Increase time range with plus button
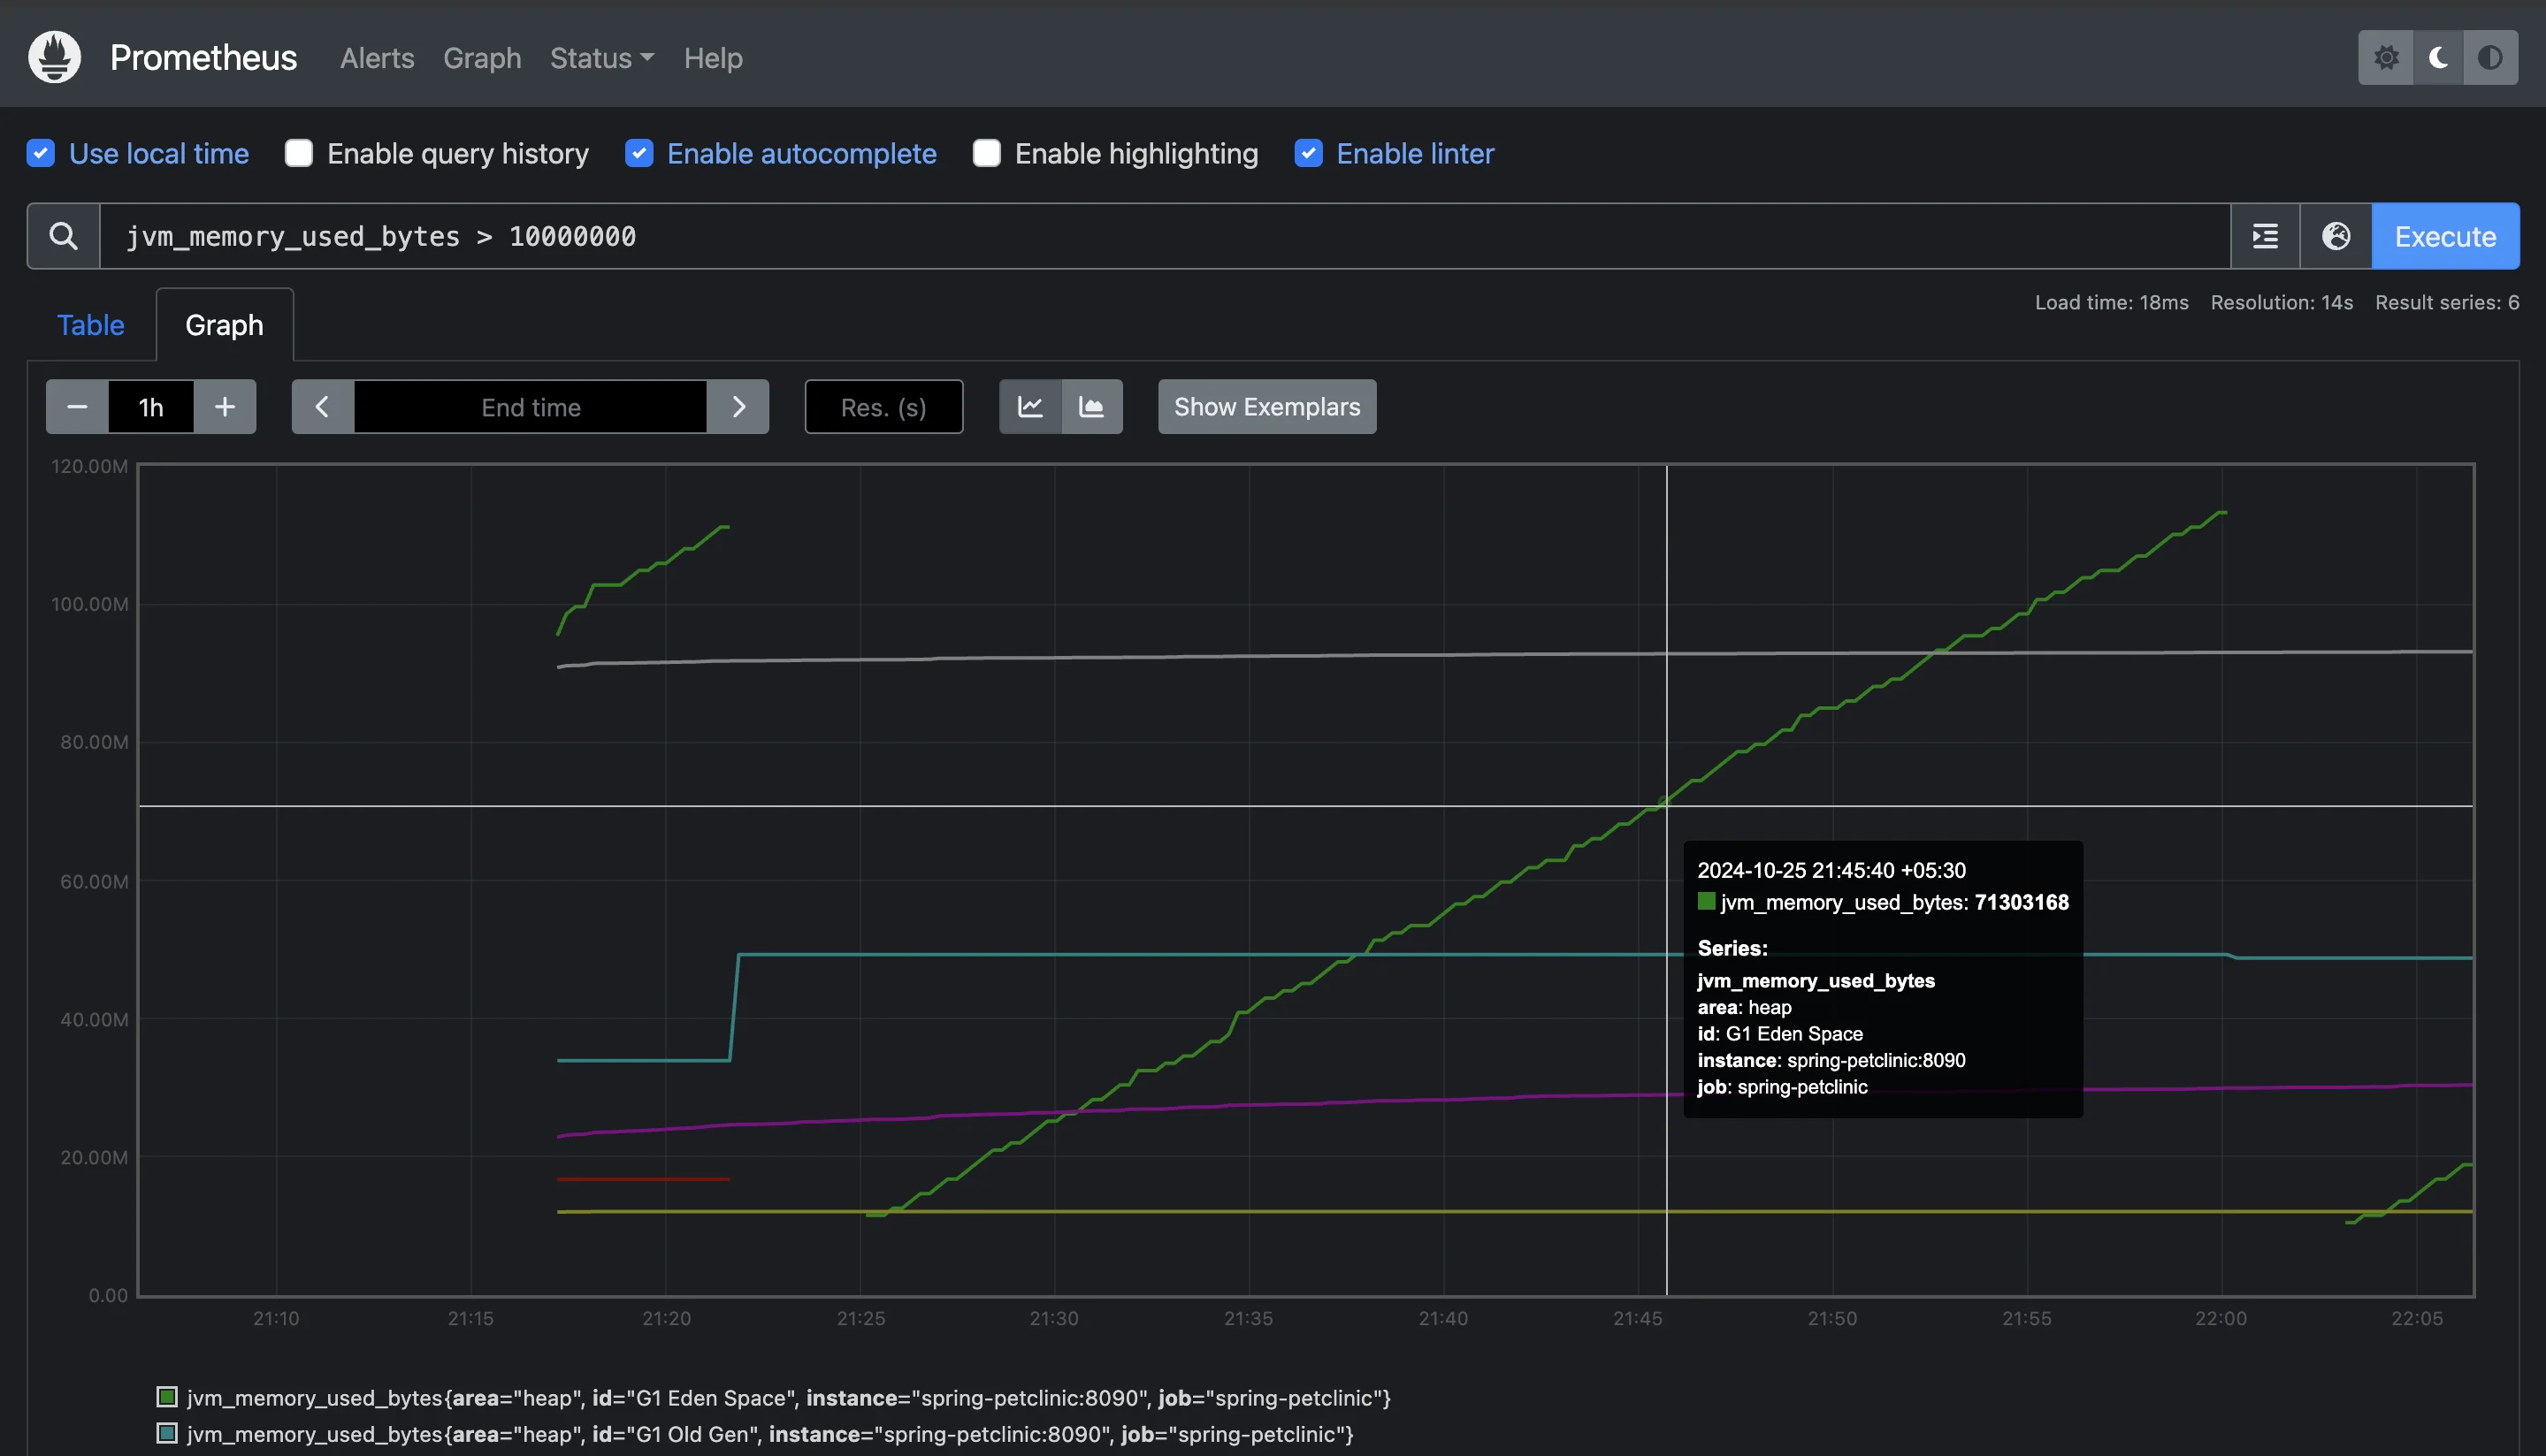Viewport: 2546px width, 1456px height. click(225, 407)
